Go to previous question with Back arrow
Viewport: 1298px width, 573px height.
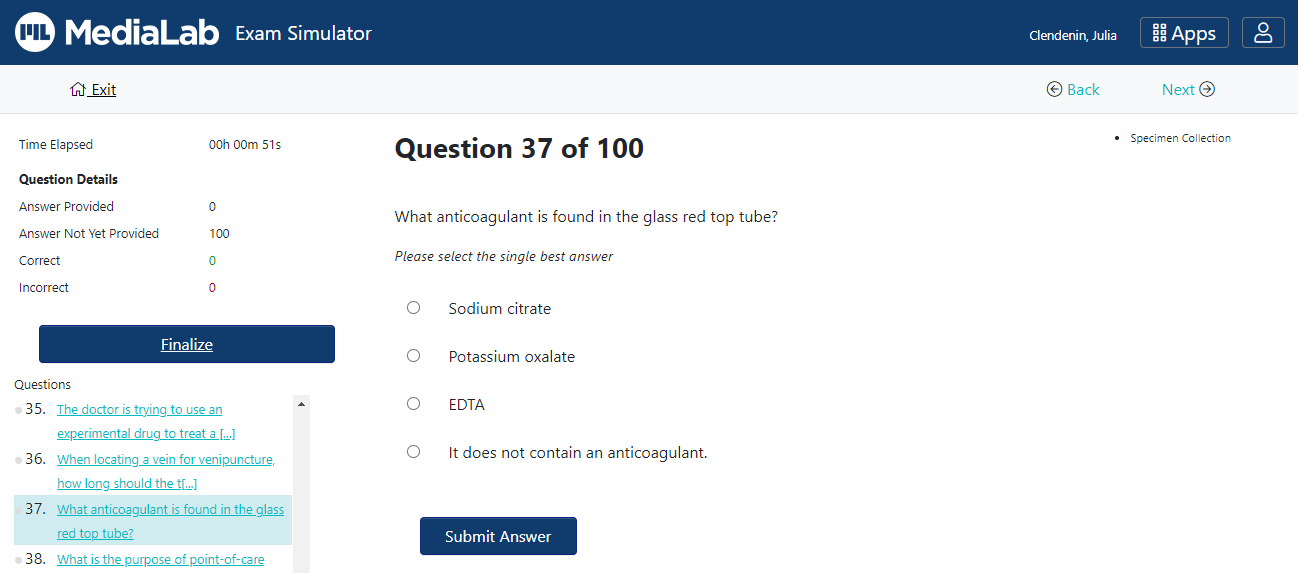coord(1054,90)
